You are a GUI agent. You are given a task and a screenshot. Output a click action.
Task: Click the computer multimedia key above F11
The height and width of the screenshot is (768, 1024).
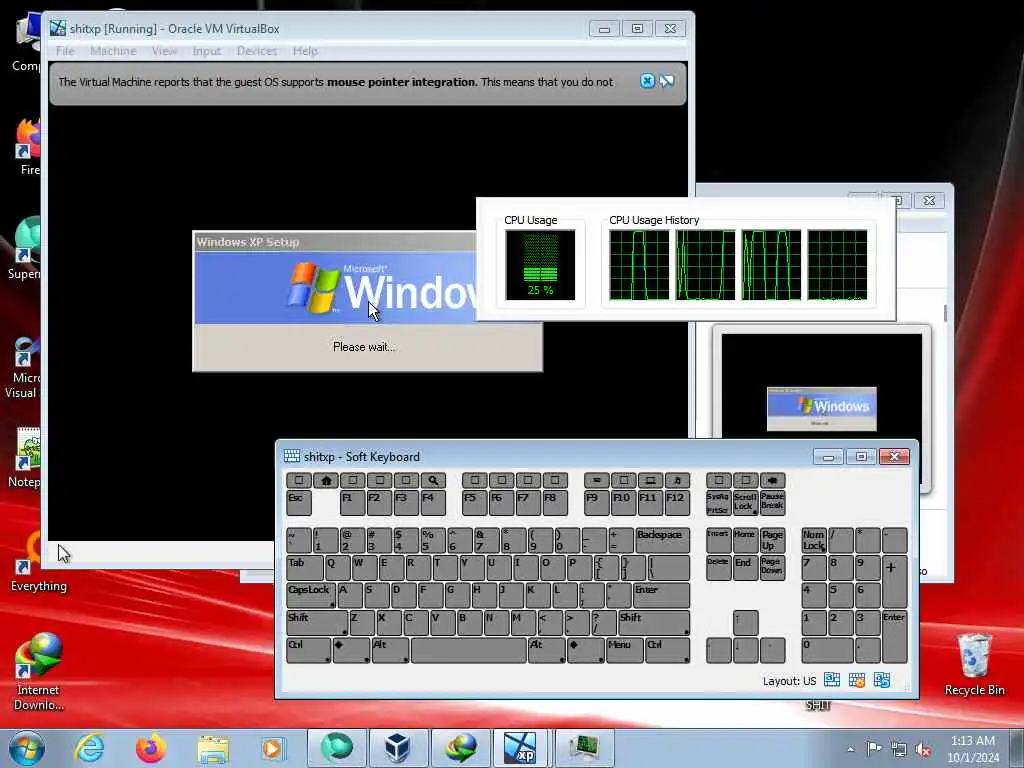point(650,480)
